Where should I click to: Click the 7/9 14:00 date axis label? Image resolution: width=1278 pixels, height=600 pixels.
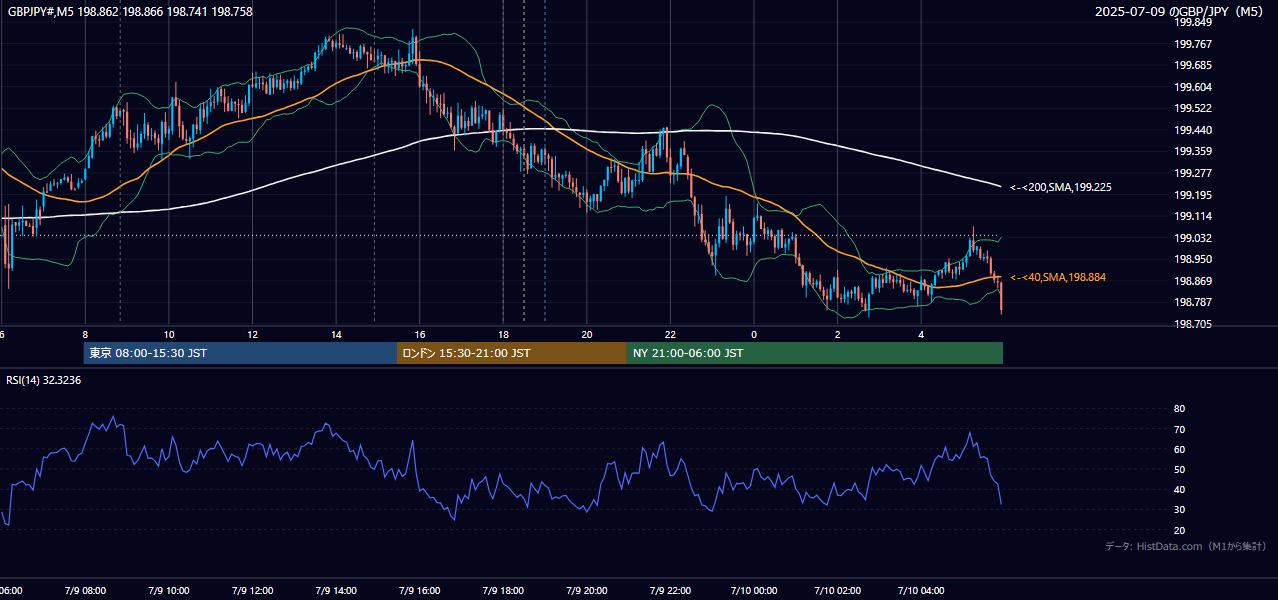[x=335, y=591]
